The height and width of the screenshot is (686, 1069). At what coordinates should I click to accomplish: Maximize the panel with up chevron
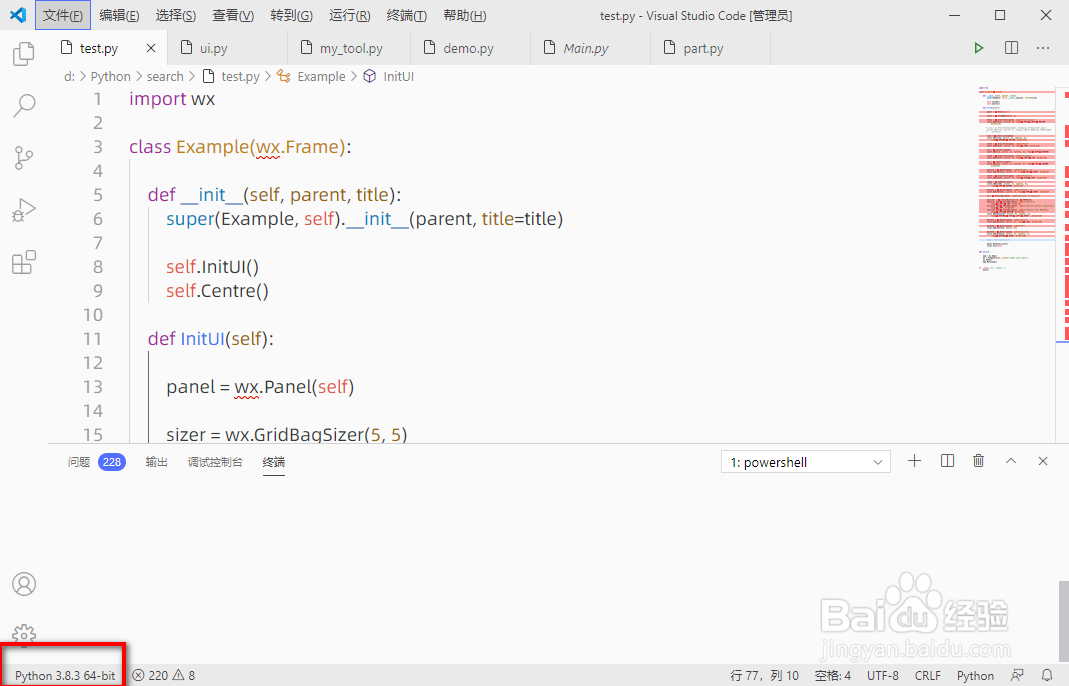pyautogui.click(x=1011, y=461)
